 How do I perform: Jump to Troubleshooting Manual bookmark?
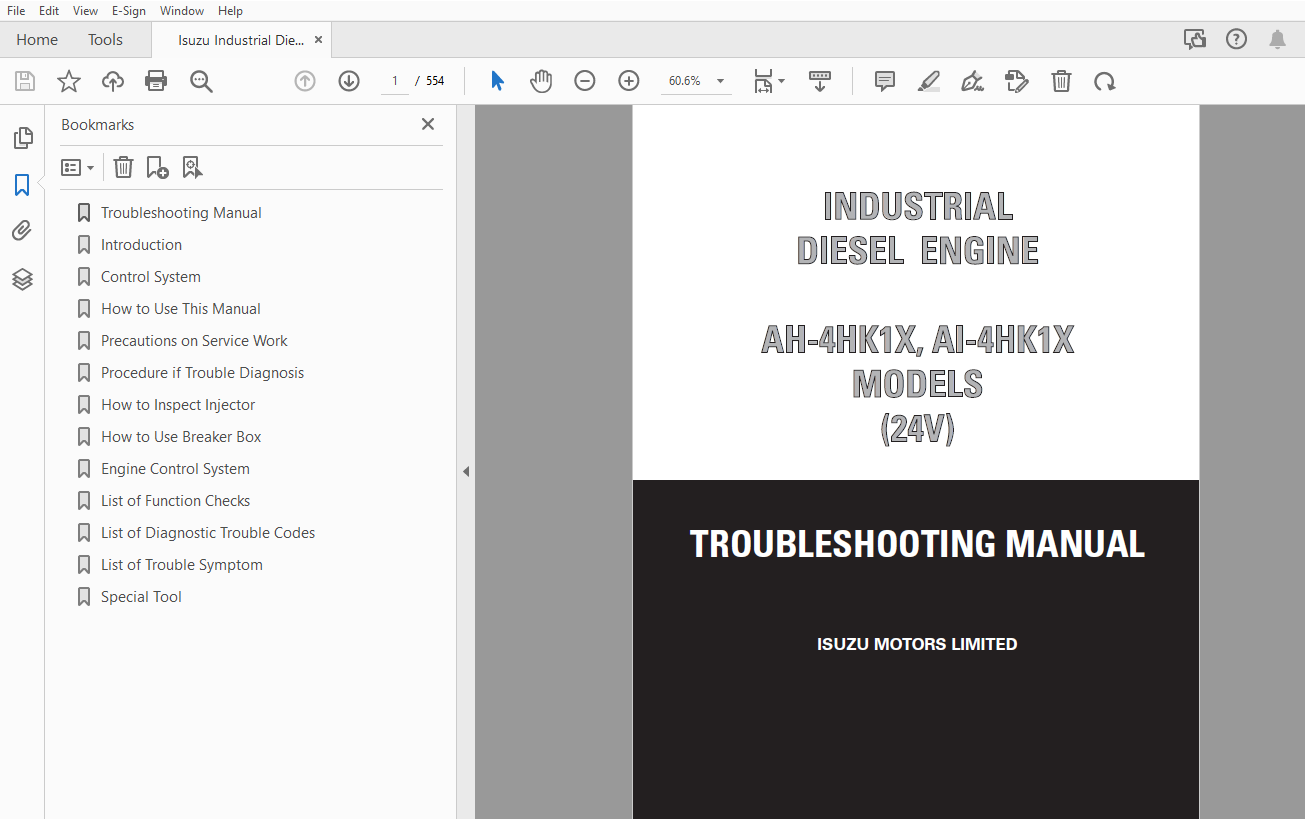click(181, 213)
